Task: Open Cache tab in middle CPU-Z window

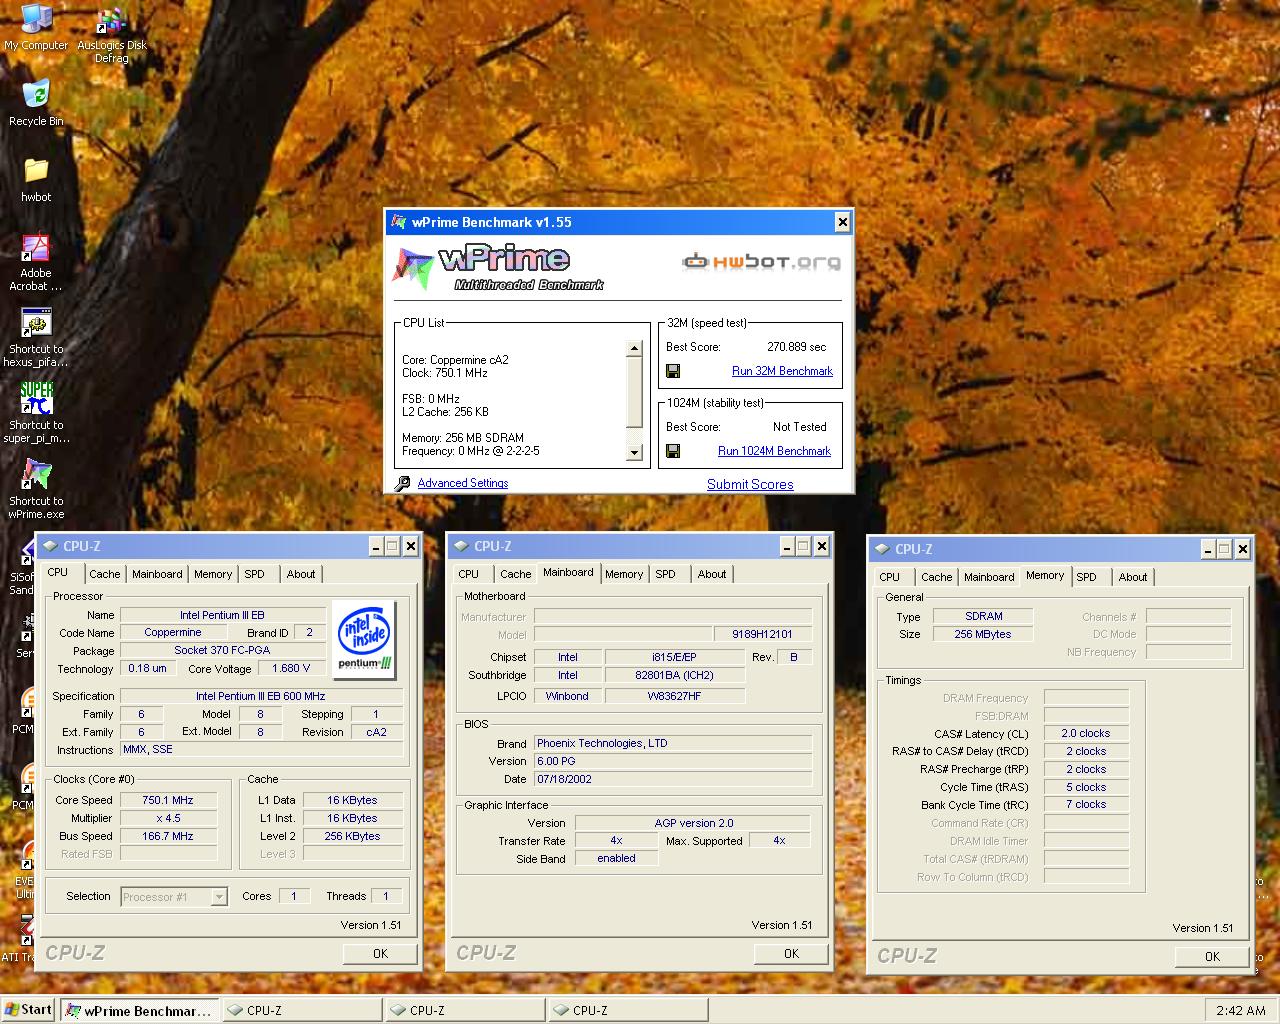Action: [x=515, y=574]
